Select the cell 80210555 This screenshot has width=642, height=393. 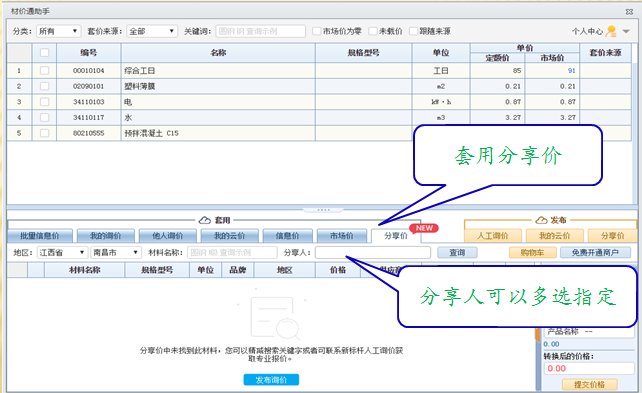point(88,133)
